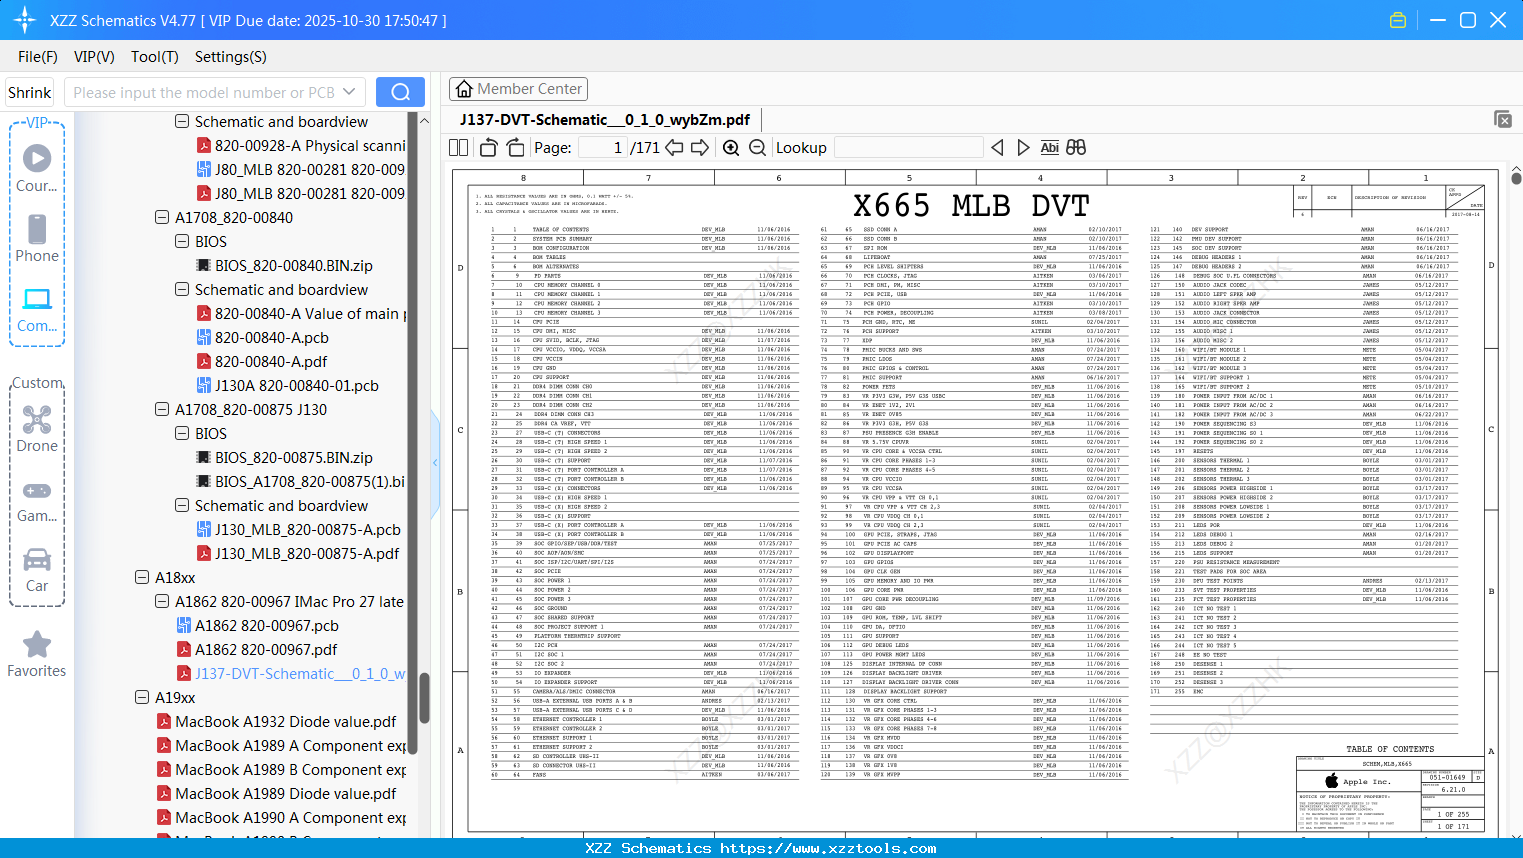Screen dimensions: 1523x858
Task: Open the Game console category
Action: click(37, 500)
